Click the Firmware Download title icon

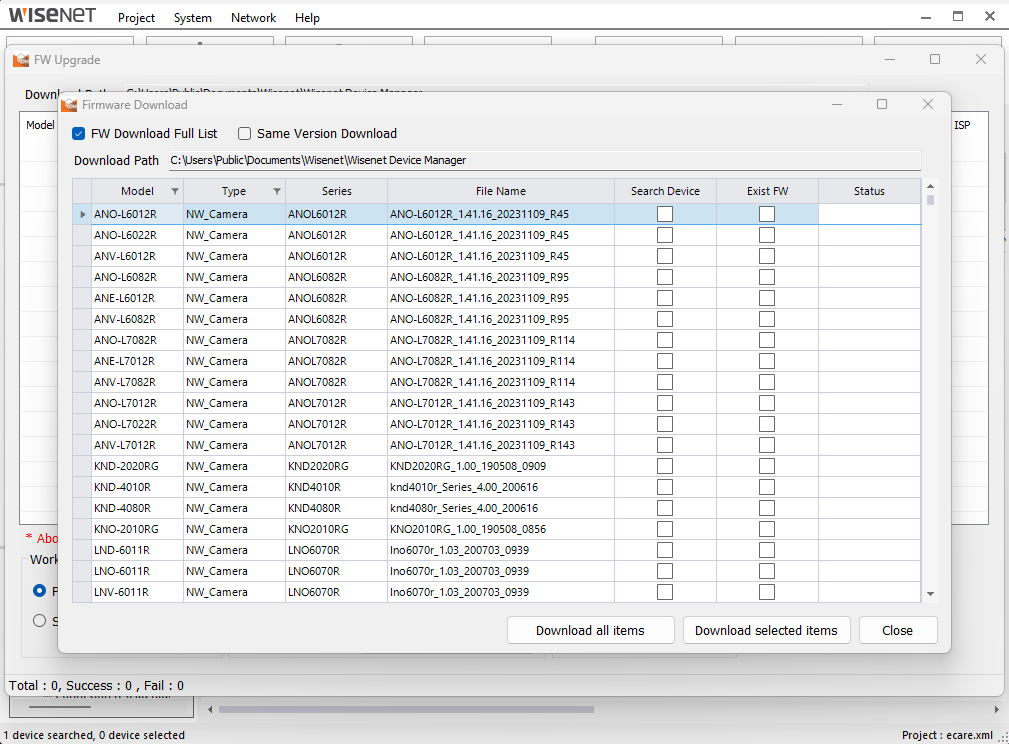pos(69,104)
